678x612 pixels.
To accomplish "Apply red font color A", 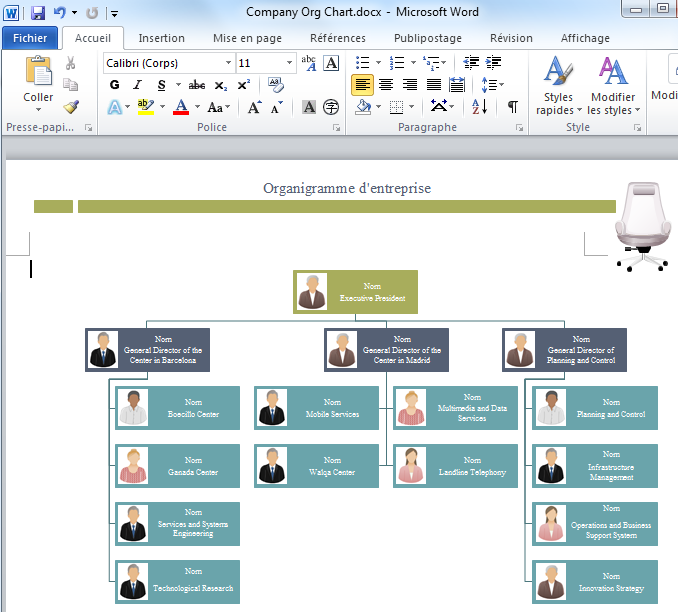I will [x=181, y=107].
